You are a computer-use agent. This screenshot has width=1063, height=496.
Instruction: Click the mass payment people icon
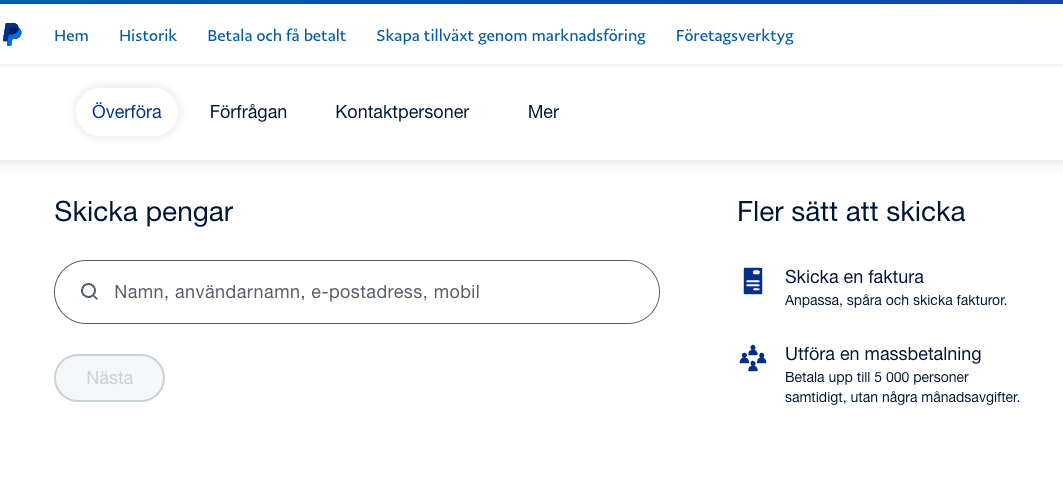pyautogui.click(x=753, y=358)
